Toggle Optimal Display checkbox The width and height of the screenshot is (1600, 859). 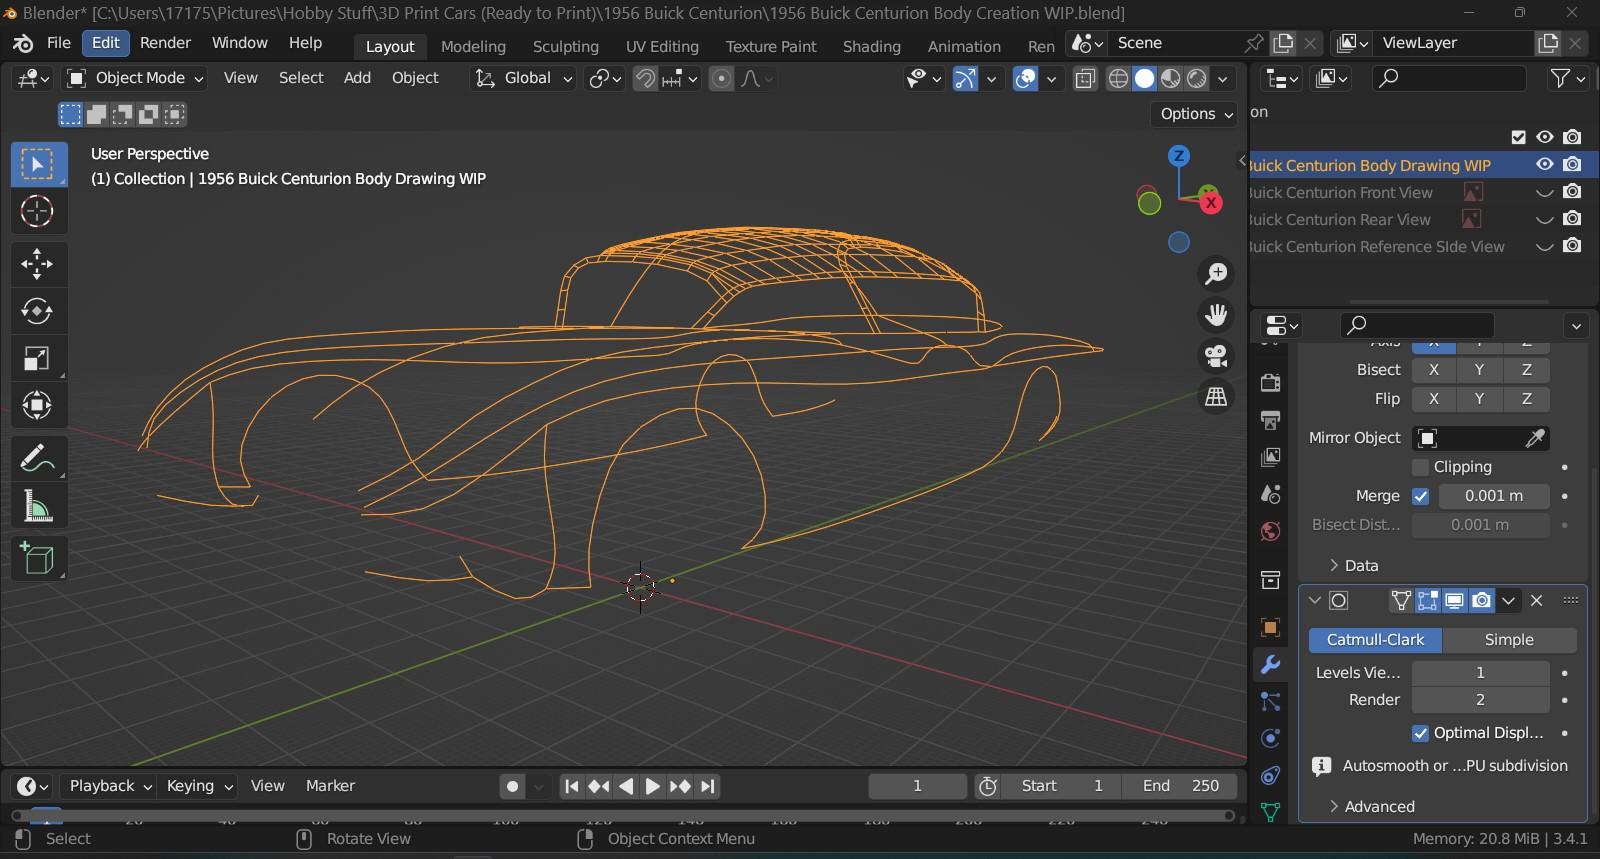point(1420,733)
